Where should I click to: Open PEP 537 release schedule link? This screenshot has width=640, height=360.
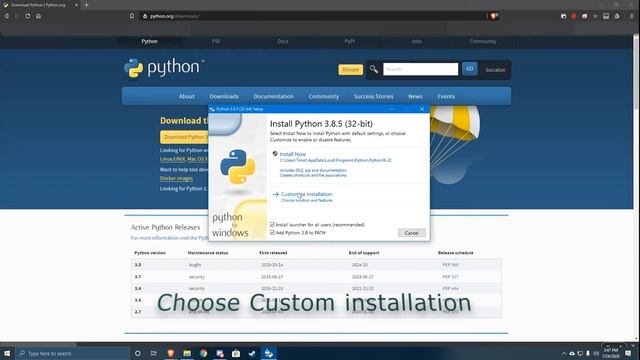pyautogui.click(x=450, y=277)
